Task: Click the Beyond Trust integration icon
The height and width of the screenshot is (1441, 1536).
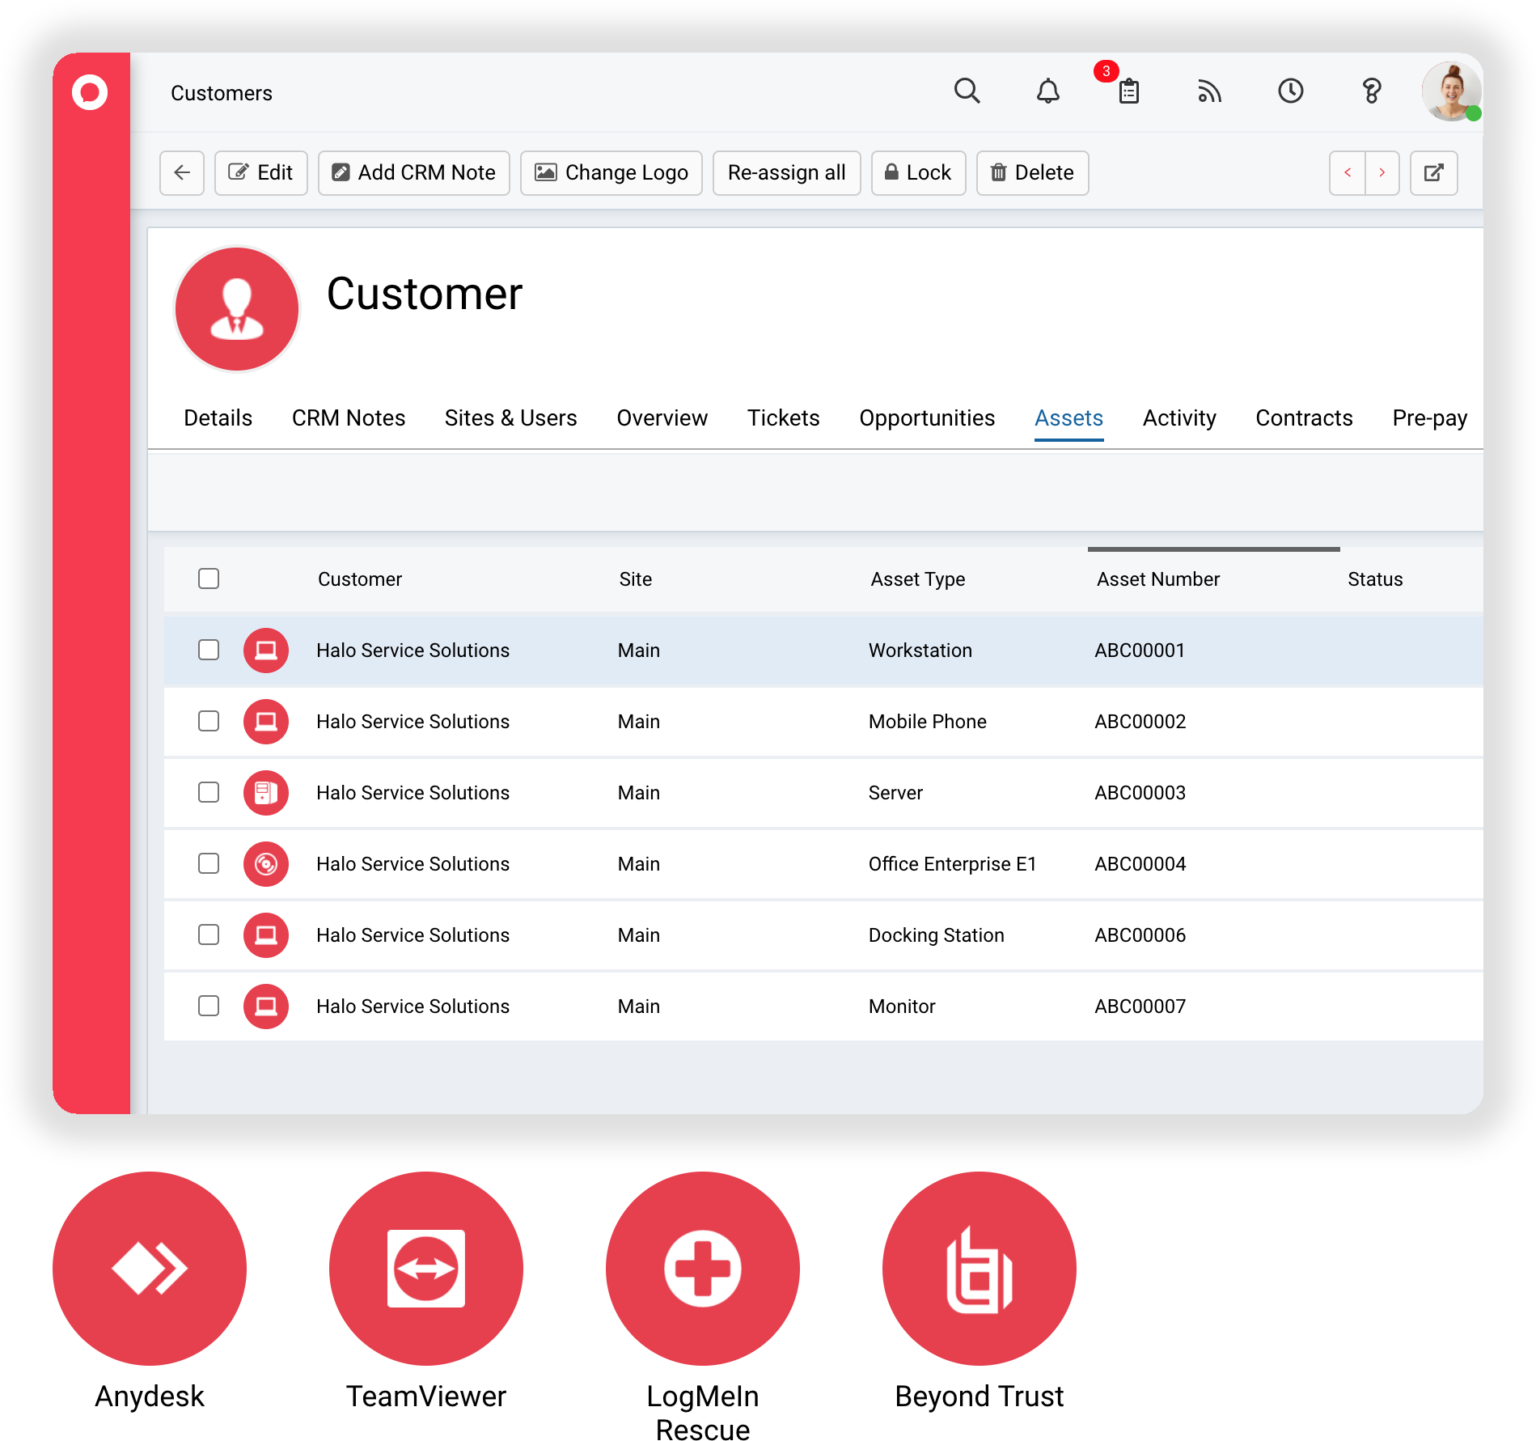Action: coord(979,1268)
